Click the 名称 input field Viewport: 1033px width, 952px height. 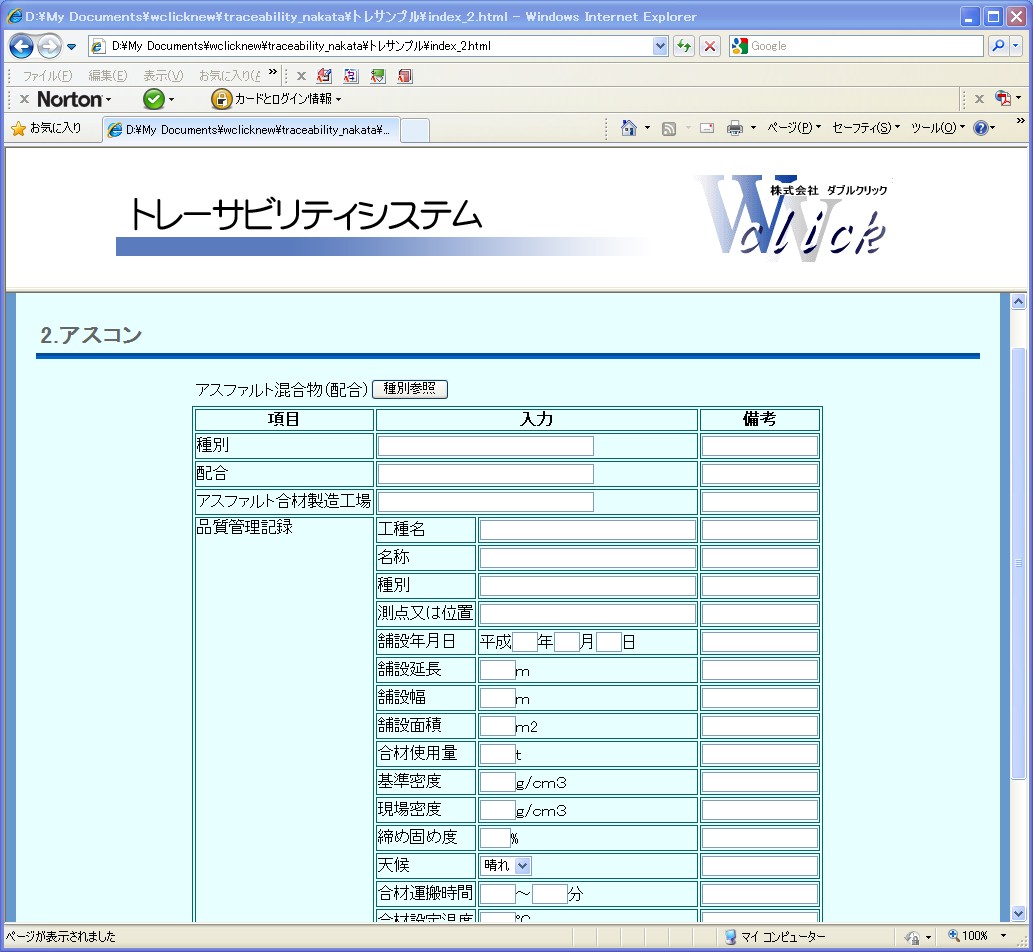[x=588, y=557]
